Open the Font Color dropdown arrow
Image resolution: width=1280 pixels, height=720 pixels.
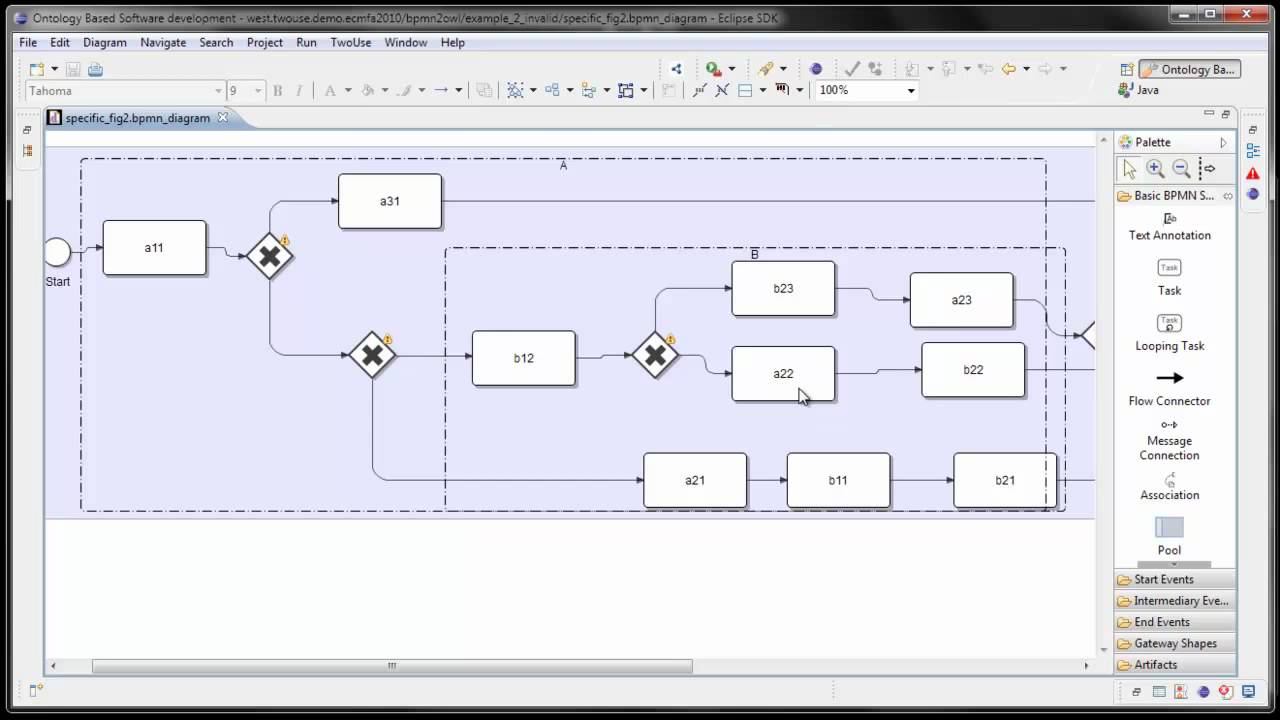(348, 91)
